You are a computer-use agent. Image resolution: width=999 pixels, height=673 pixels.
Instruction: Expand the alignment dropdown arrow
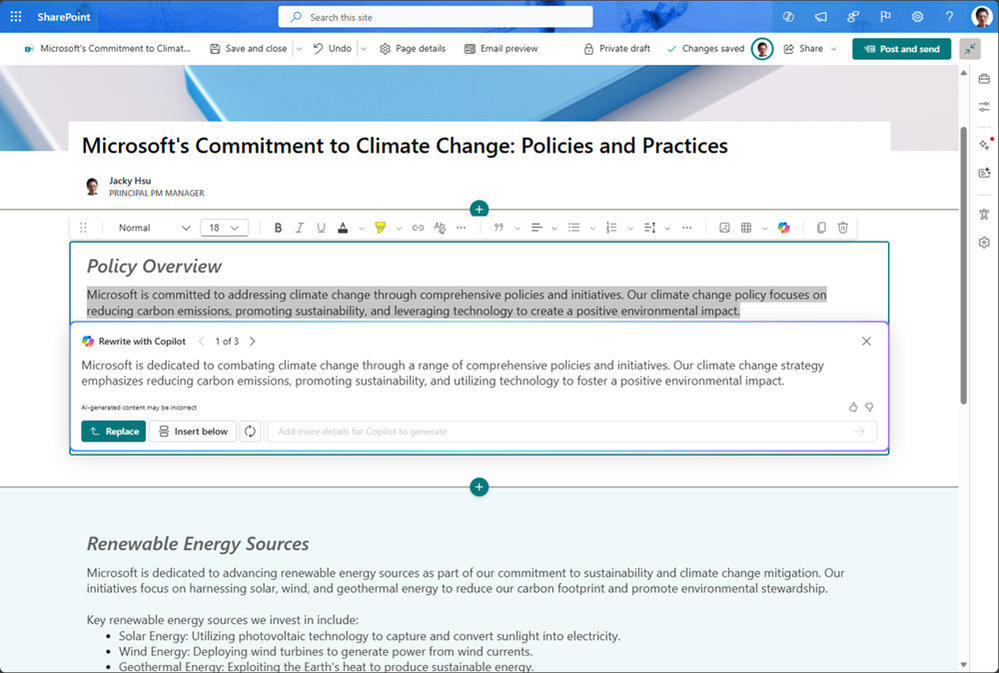tap(554, 228)
